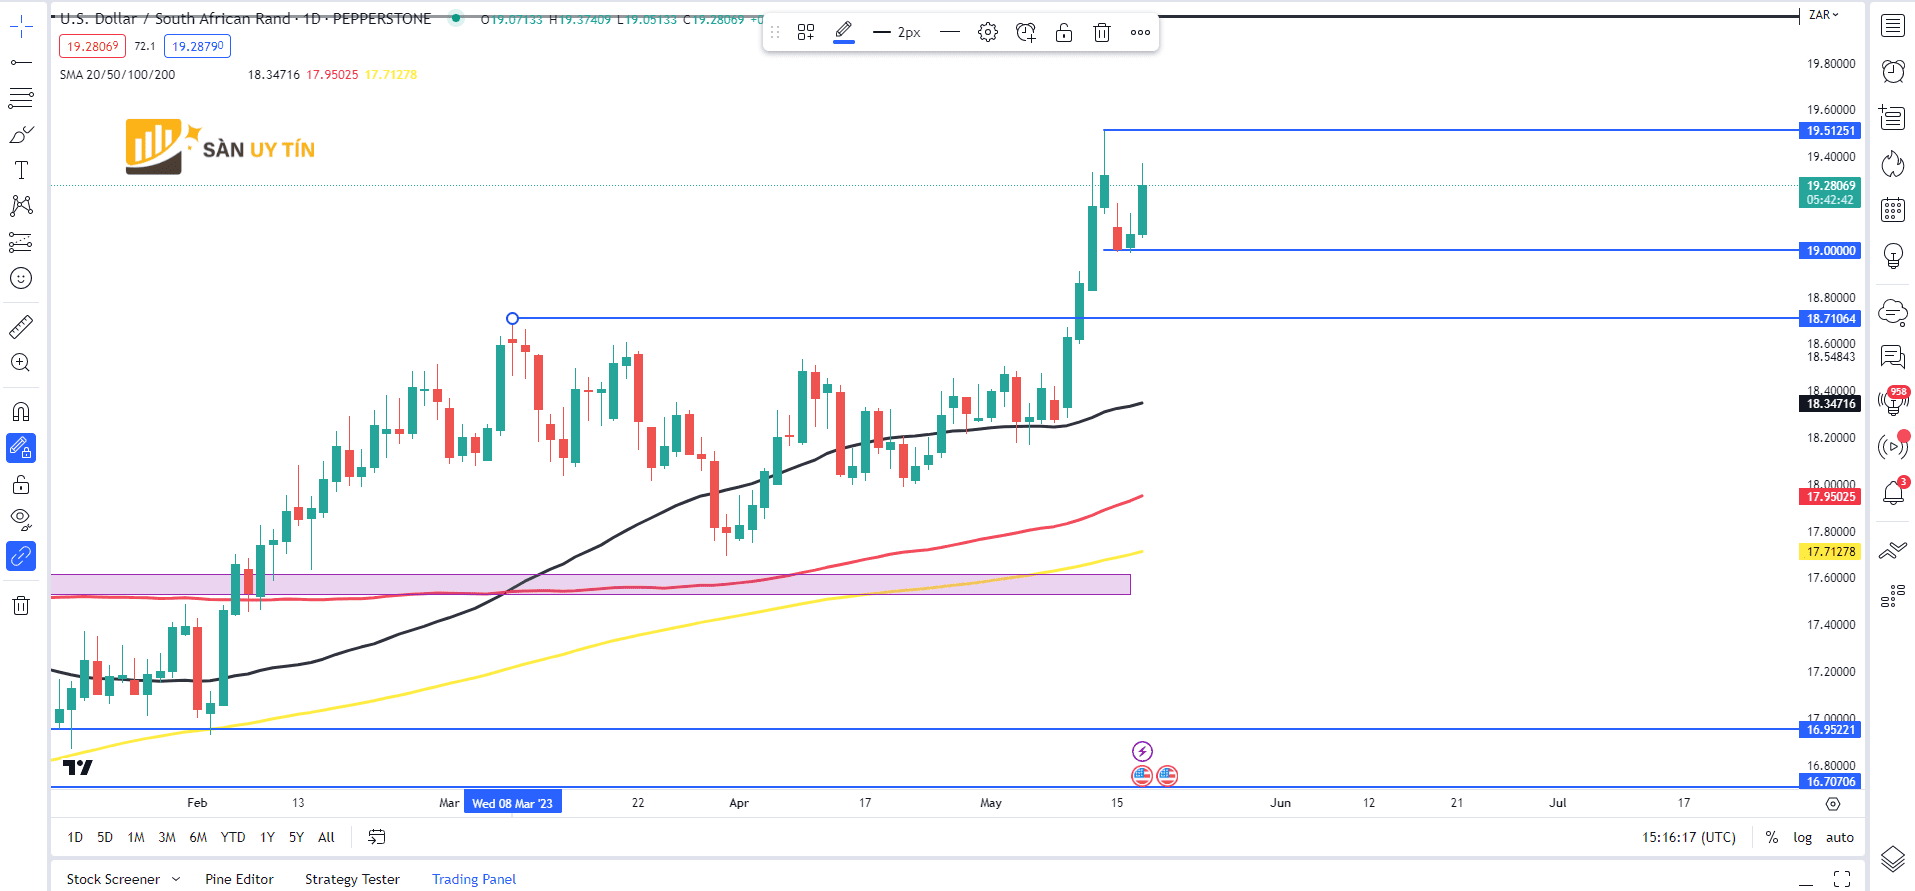Open the emoji icons tool

pos(21,278)
